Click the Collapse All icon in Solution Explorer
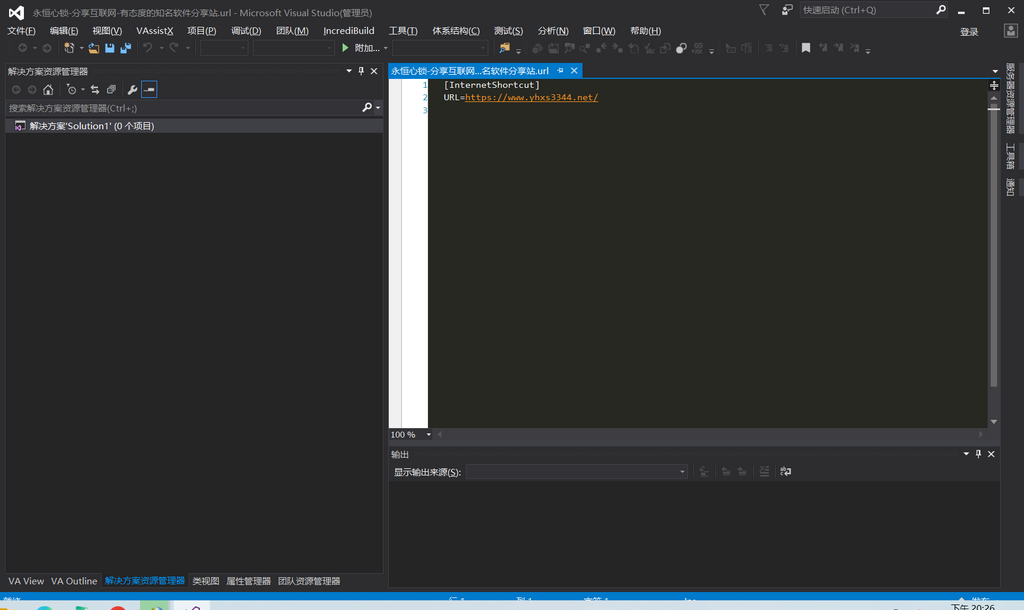This screenshot has height=610, width=1024. point(111,89)
